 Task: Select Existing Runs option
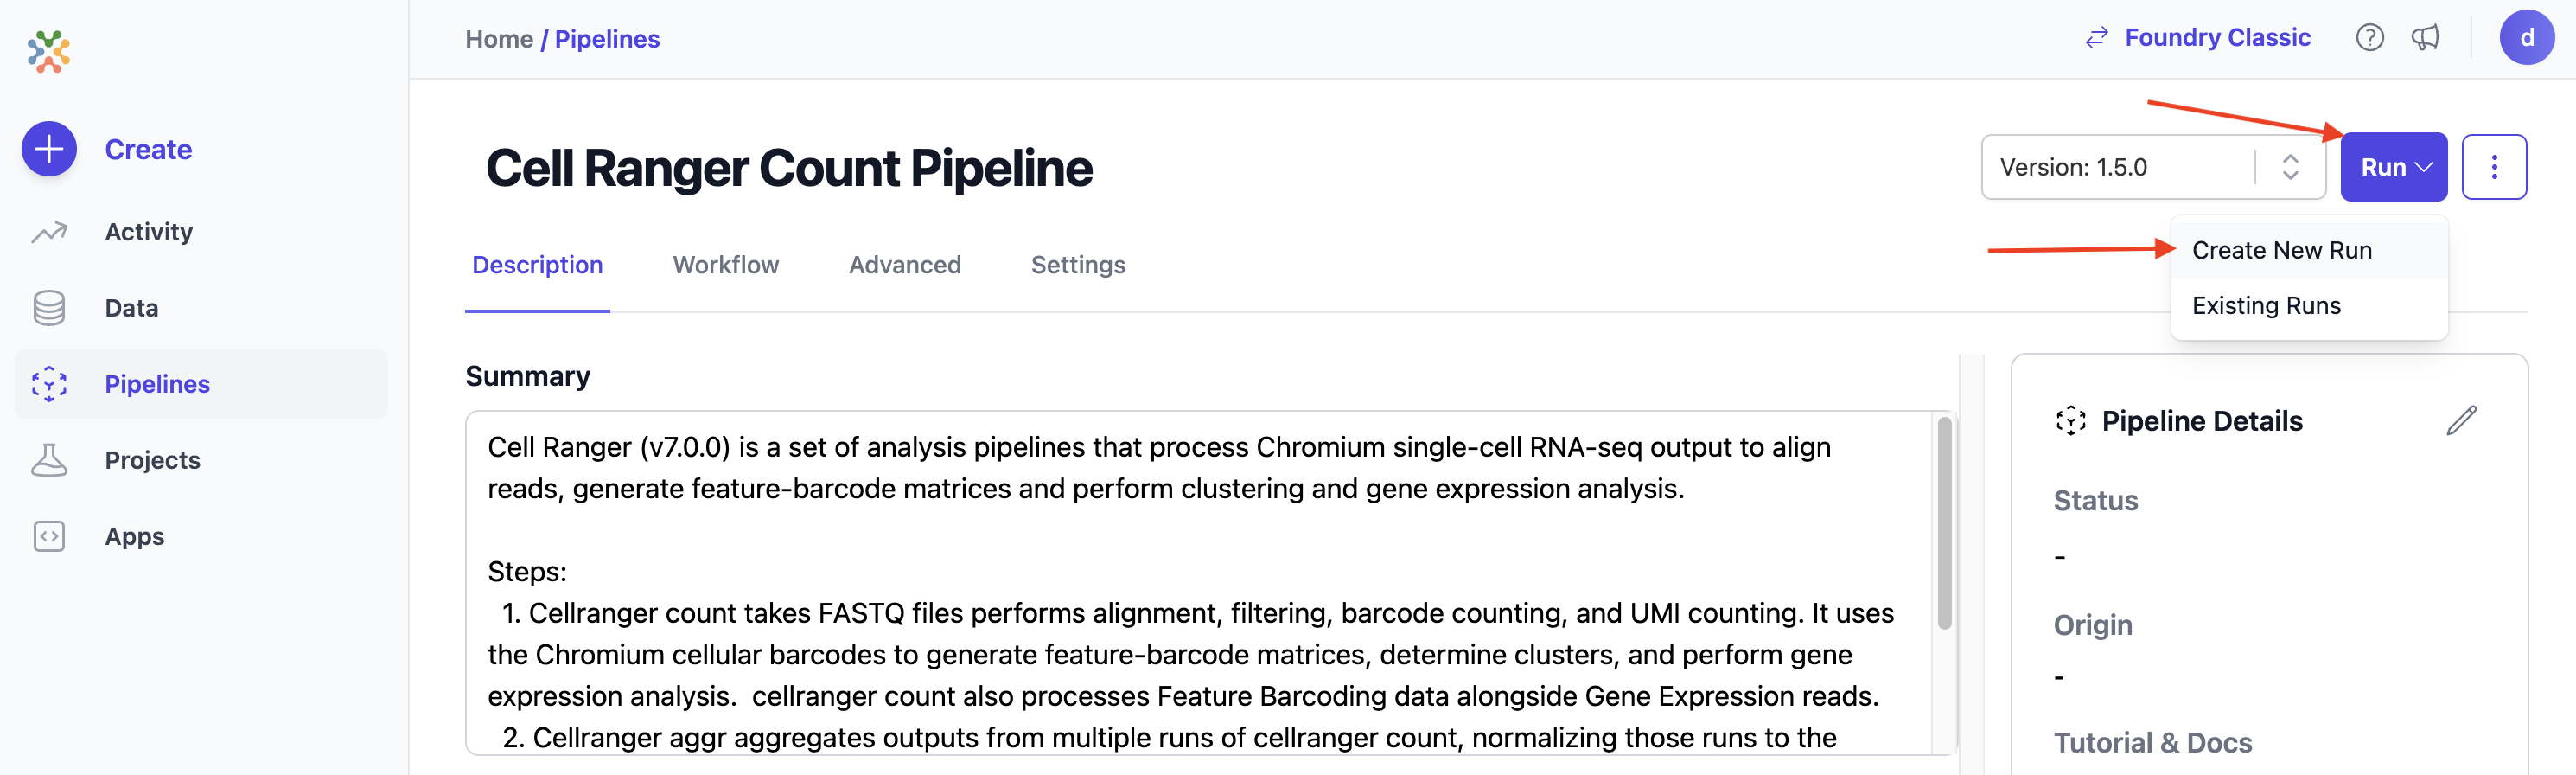point(2266,306)
